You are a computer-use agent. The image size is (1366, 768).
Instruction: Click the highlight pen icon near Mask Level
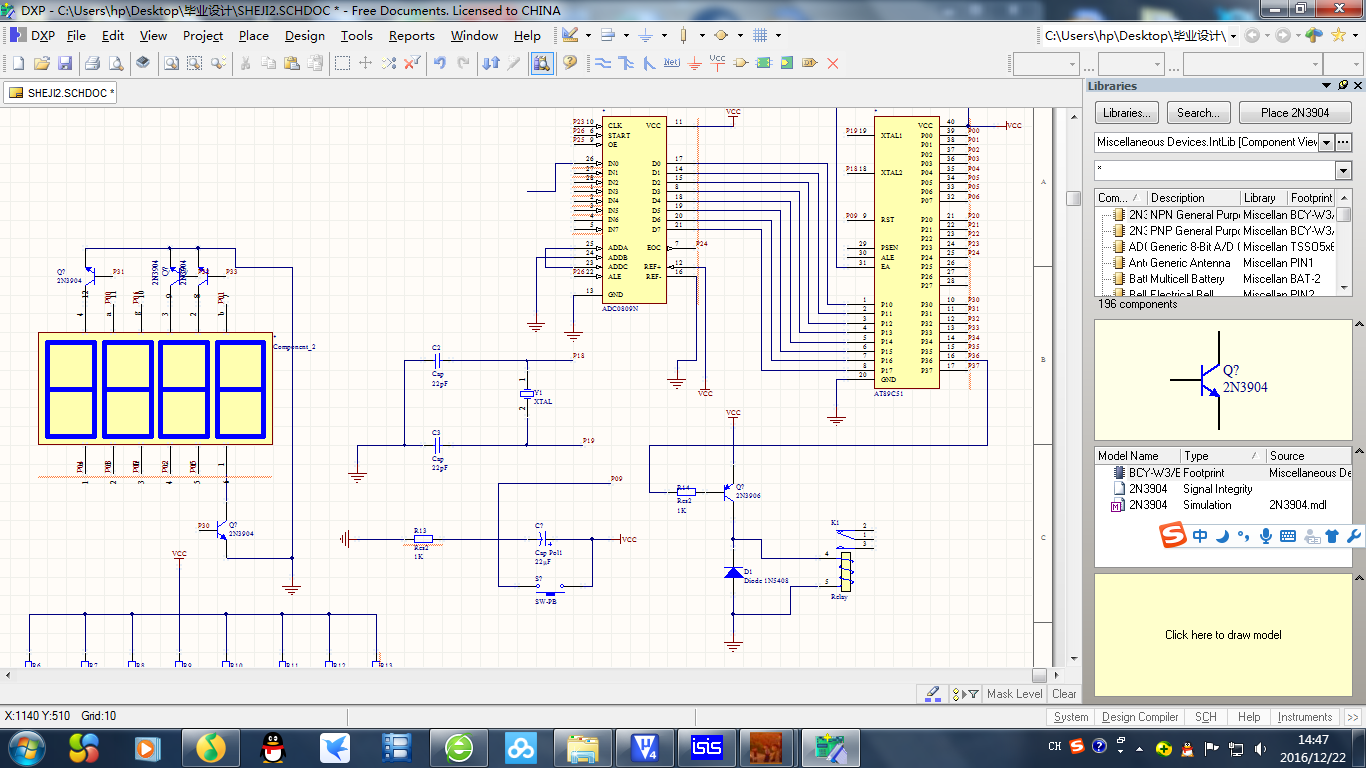pos(932,693)
